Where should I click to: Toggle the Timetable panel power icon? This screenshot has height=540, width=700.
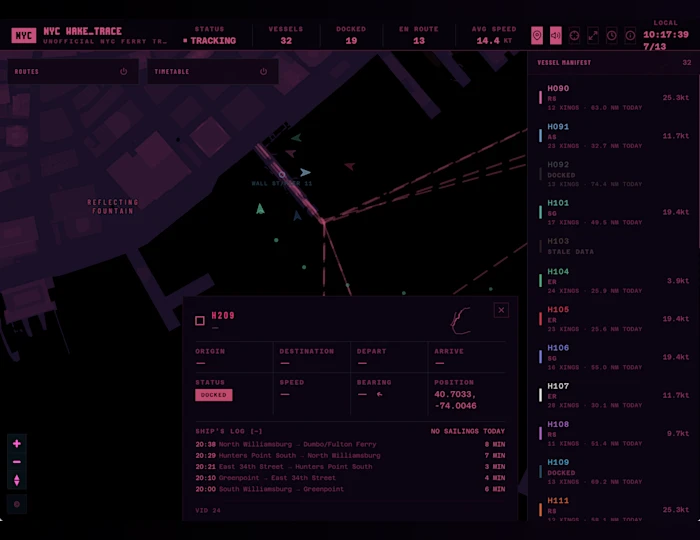pyautogui.click(x=263, y=71)
